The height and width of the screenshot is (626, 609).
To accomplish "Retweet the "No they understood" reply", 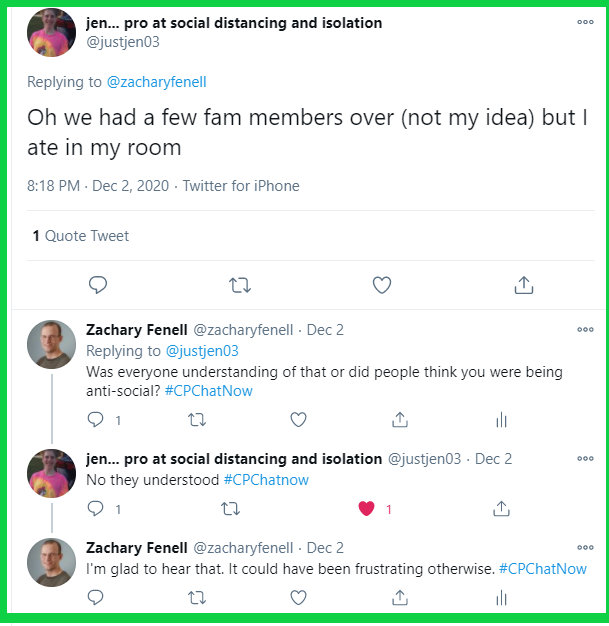I will click(x=230, y=509).
